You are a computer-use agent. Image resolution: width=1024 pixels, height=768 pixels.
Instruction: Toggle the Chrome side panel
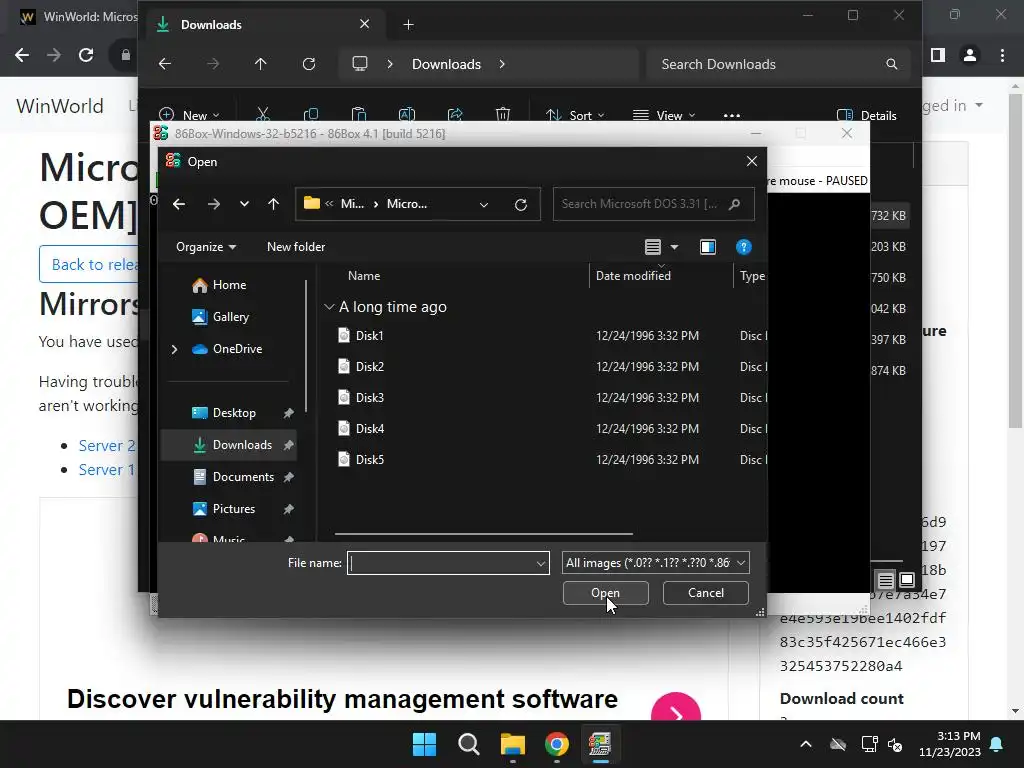938,56
